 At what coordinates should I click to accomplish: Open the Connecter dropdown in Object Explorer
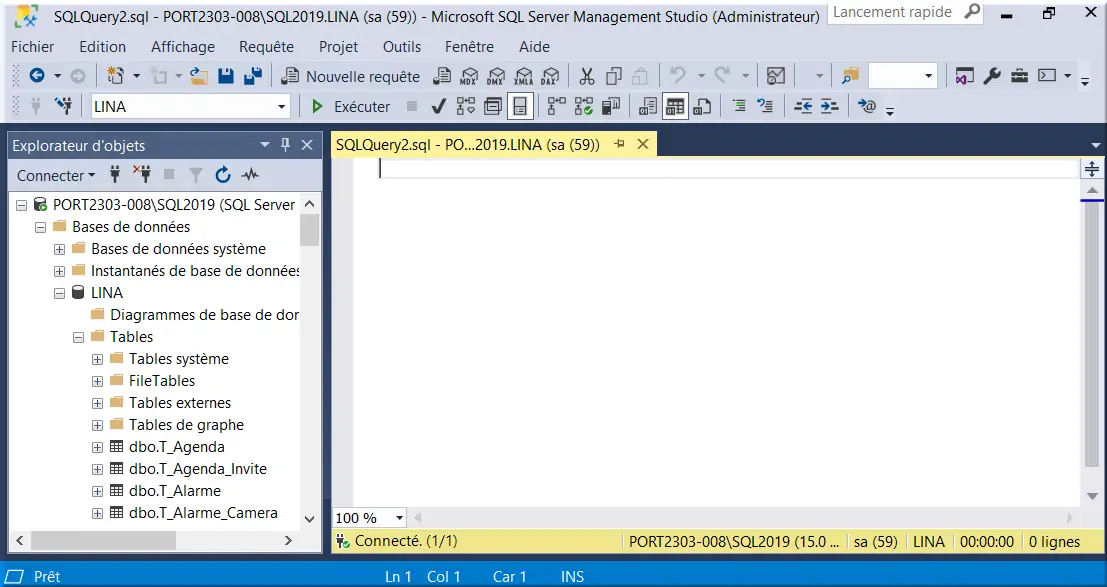pyautogui.click(x=56, y=175)
